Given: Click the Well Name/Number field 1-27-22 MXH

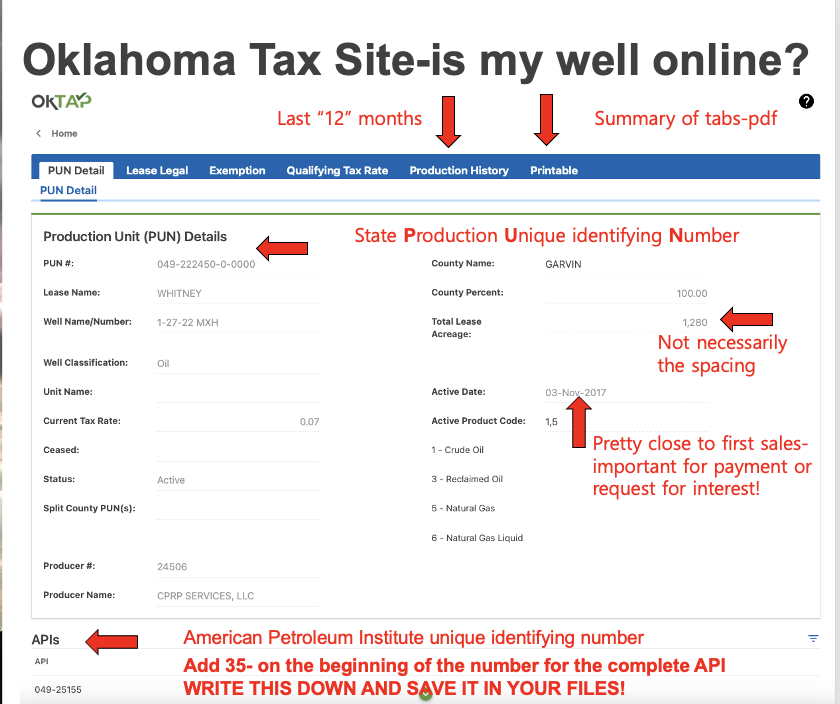Looking at the screenshot, I should click(x=188, y=323).
